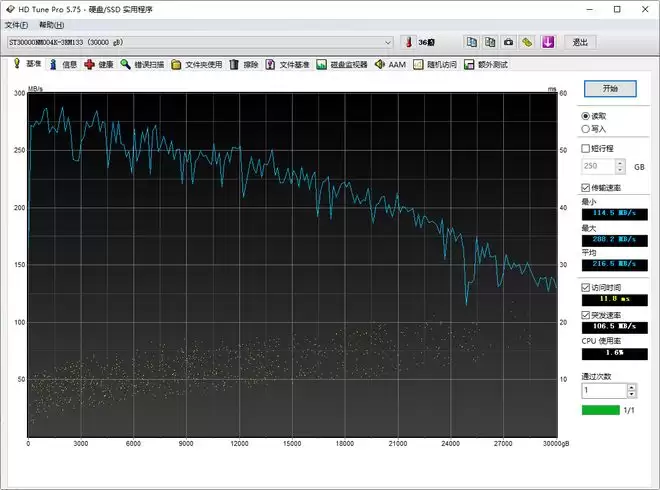Click the 退出 exit button
Image resolution: width=660 pixels, height=490 pixels.
[579, 42]
